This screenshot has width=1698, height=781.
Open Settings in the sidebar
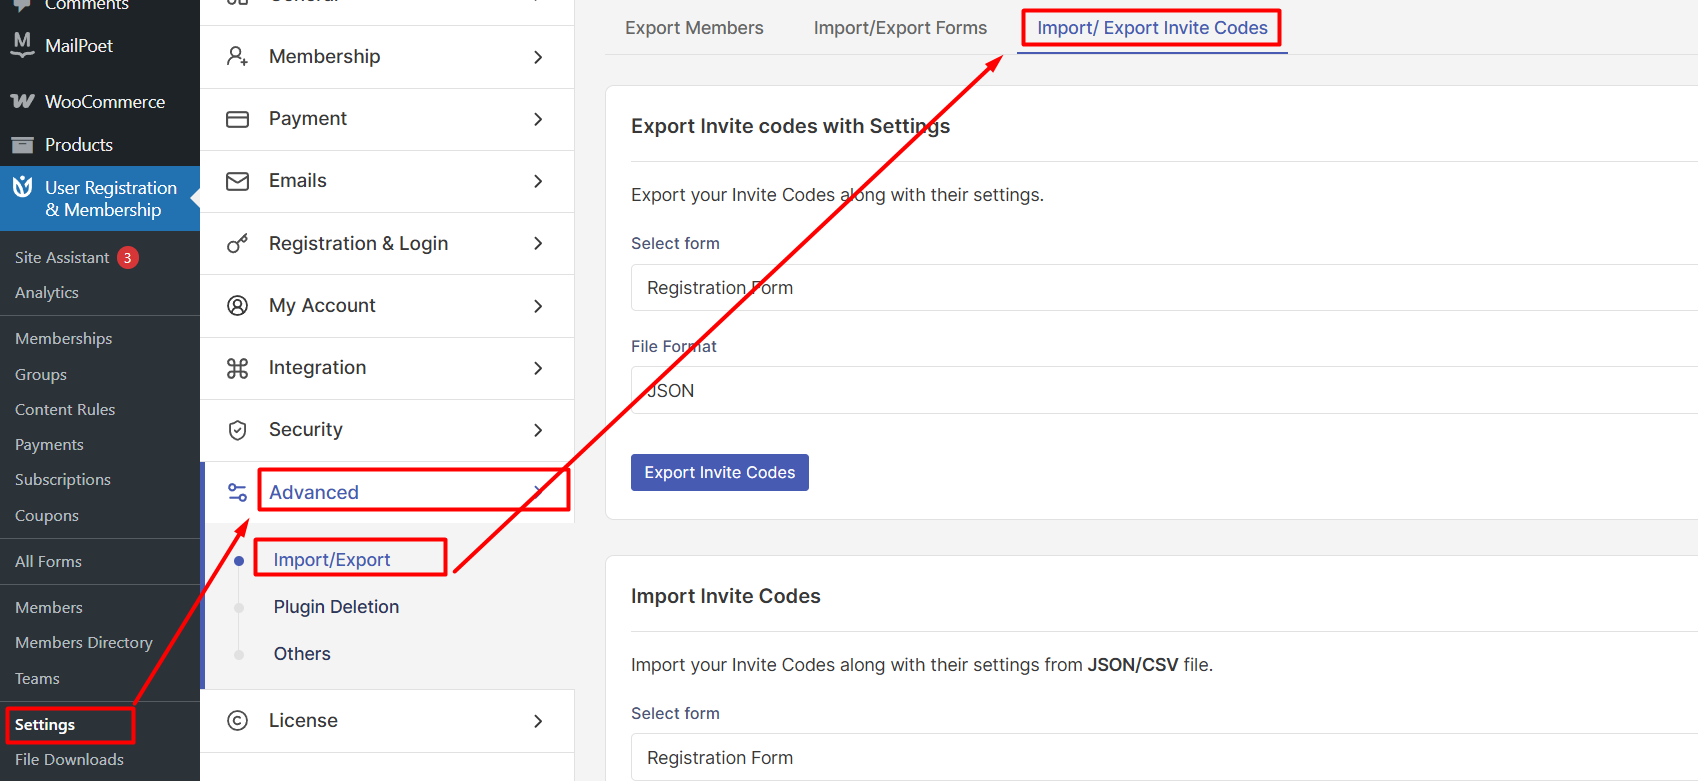45,724
